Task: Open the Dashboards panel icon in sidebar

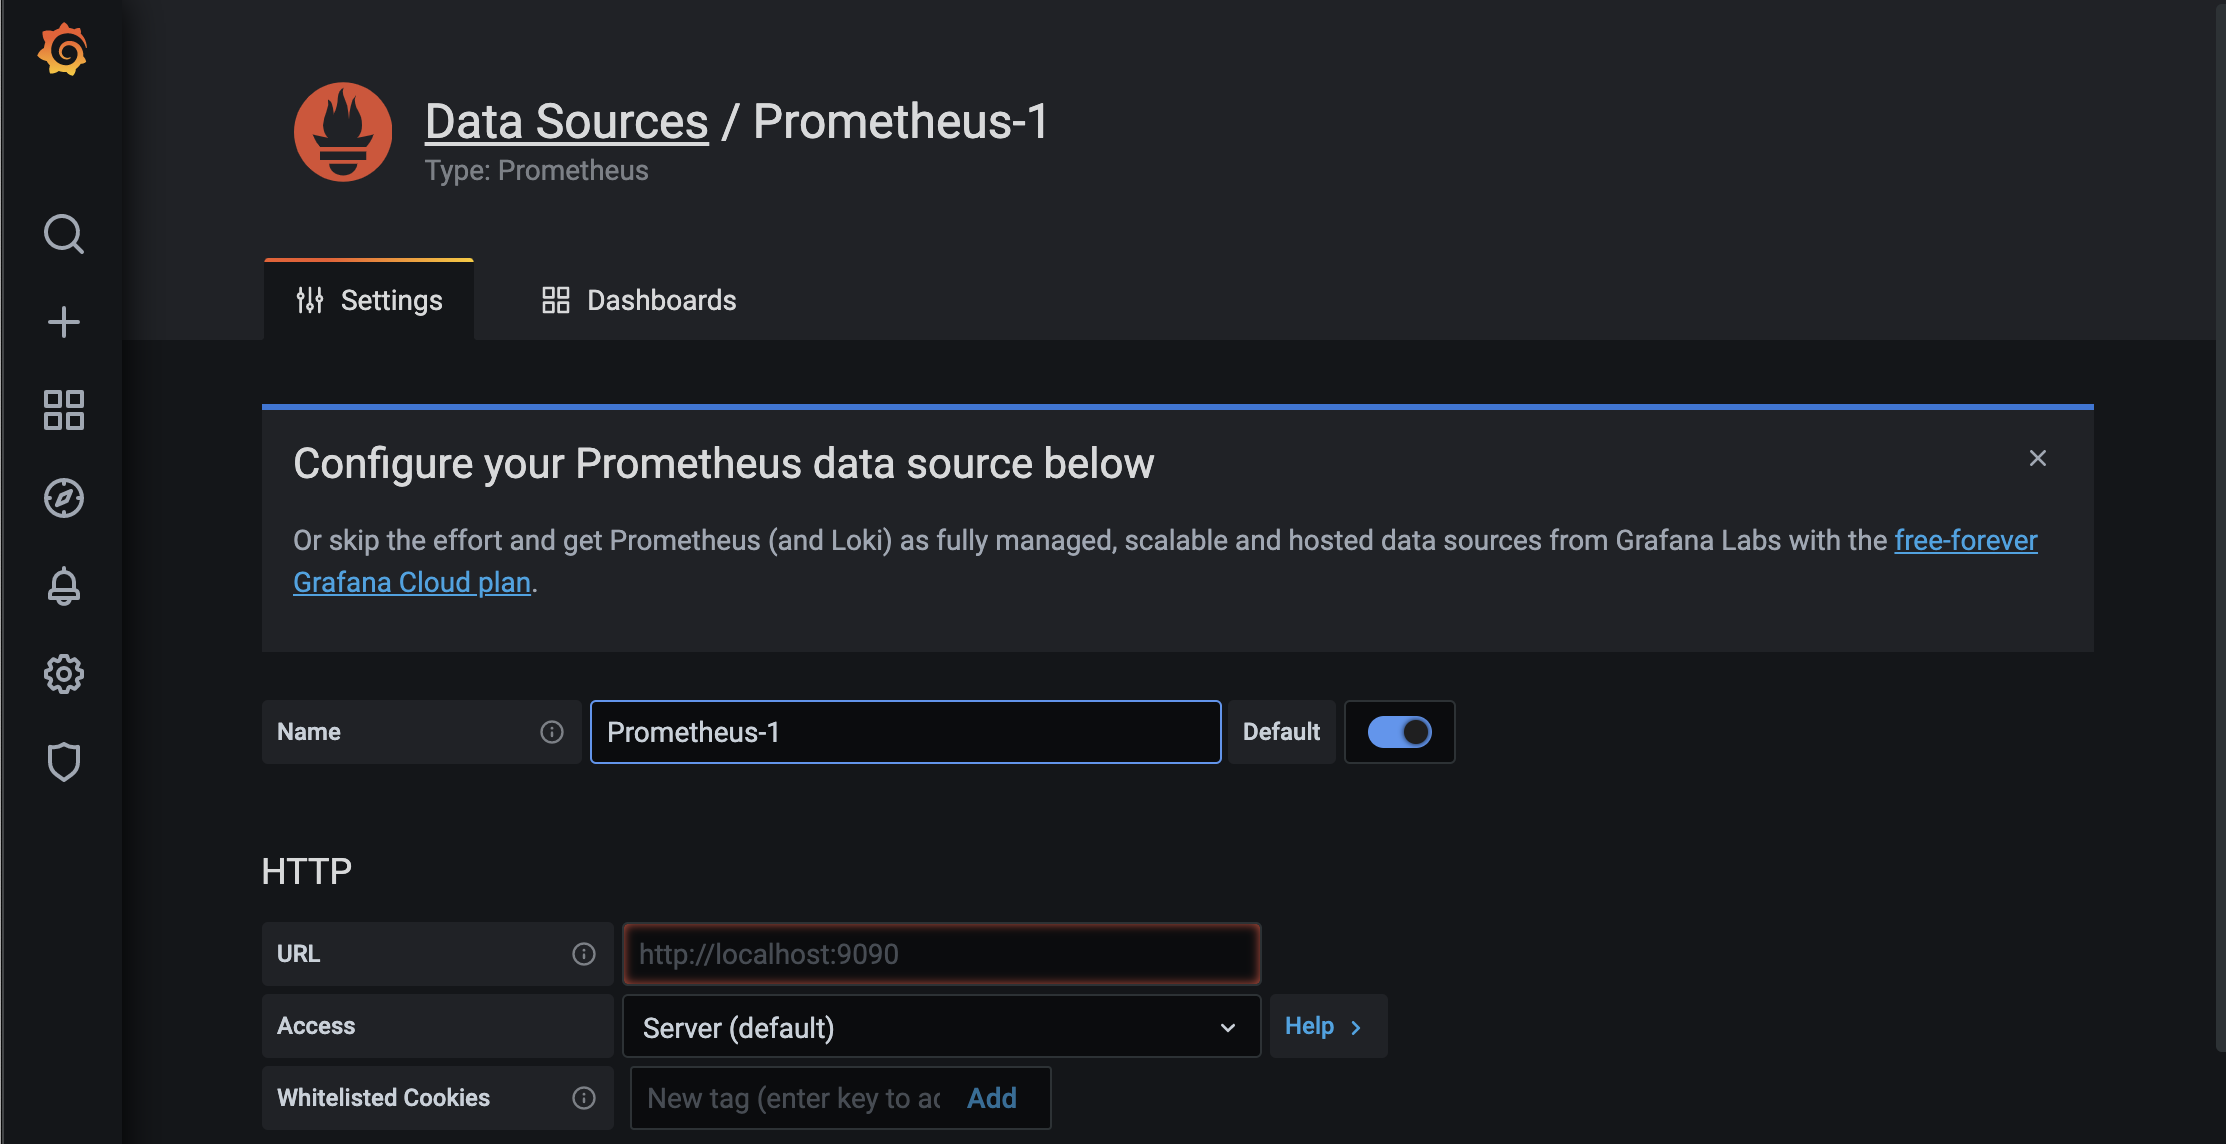Action: coord(64,410)
